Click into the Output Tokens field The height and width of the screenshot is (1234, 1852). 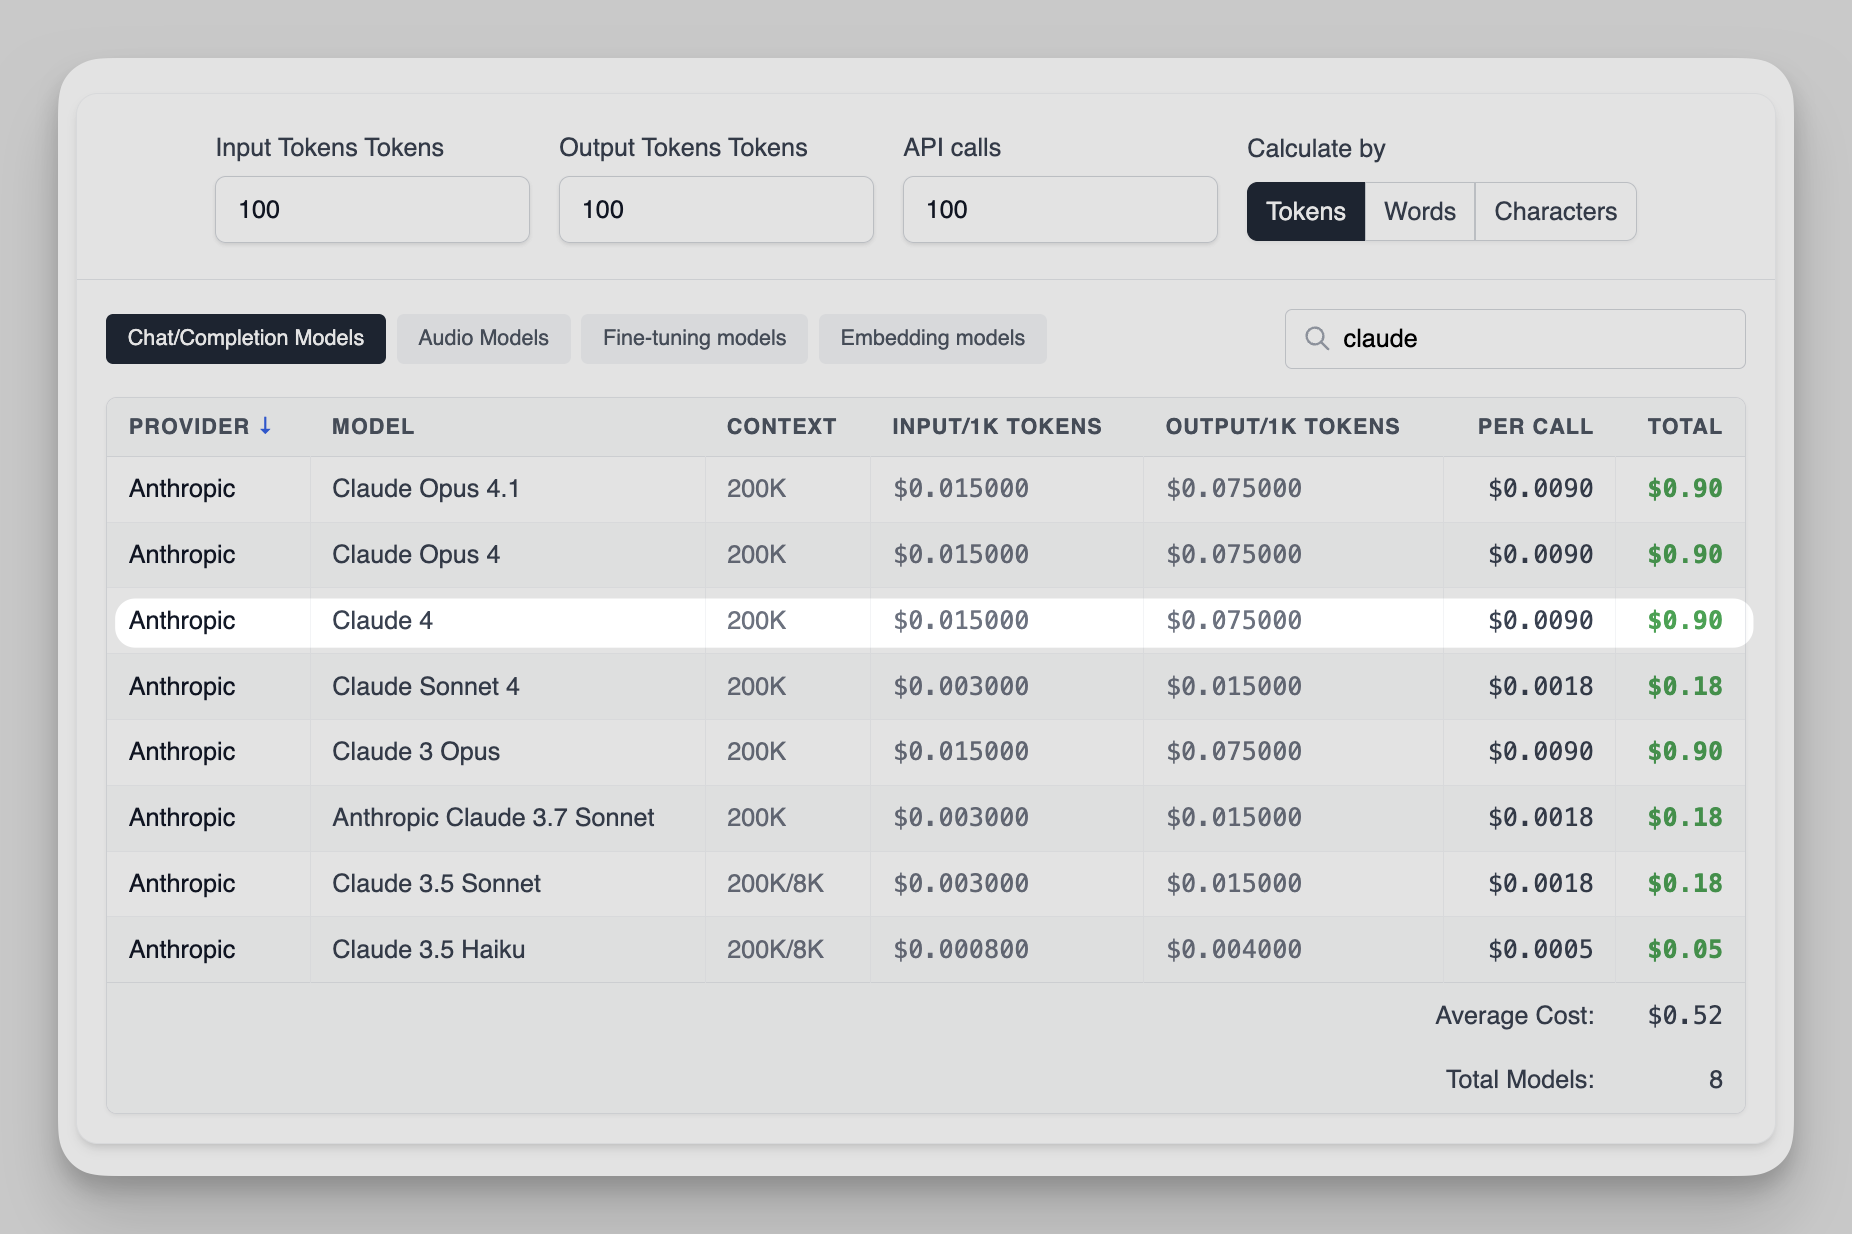pos(716,210)
